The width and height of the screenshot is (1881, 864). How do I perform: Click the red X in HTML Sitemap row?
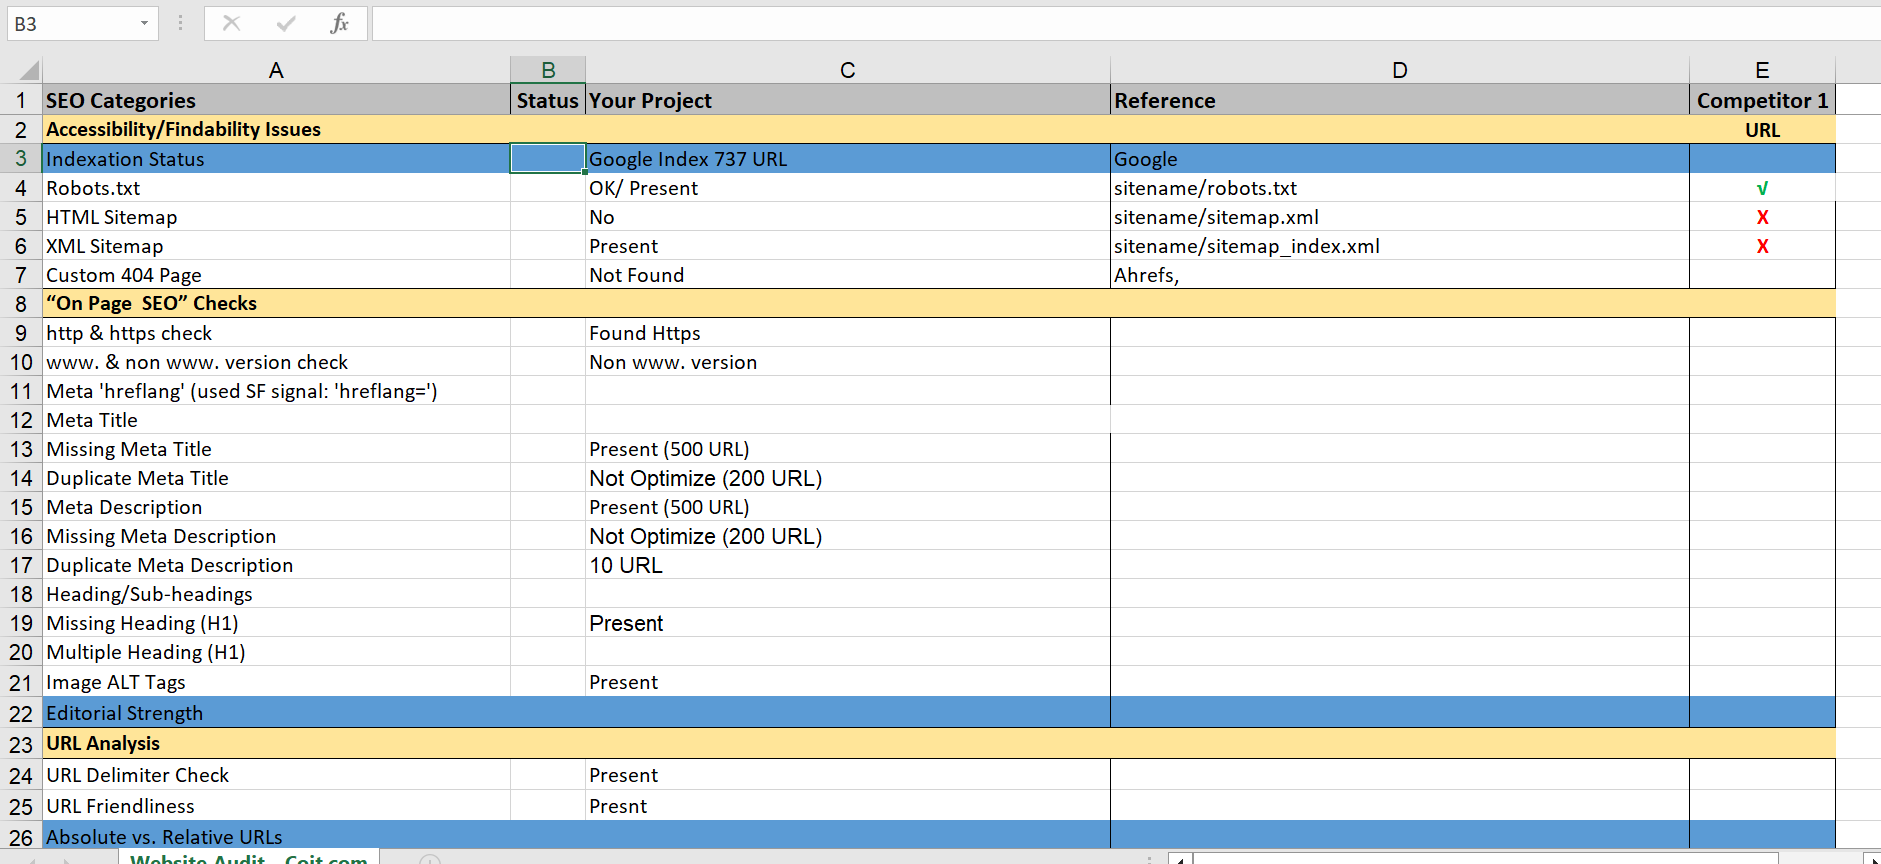[x=1762, y=217]
